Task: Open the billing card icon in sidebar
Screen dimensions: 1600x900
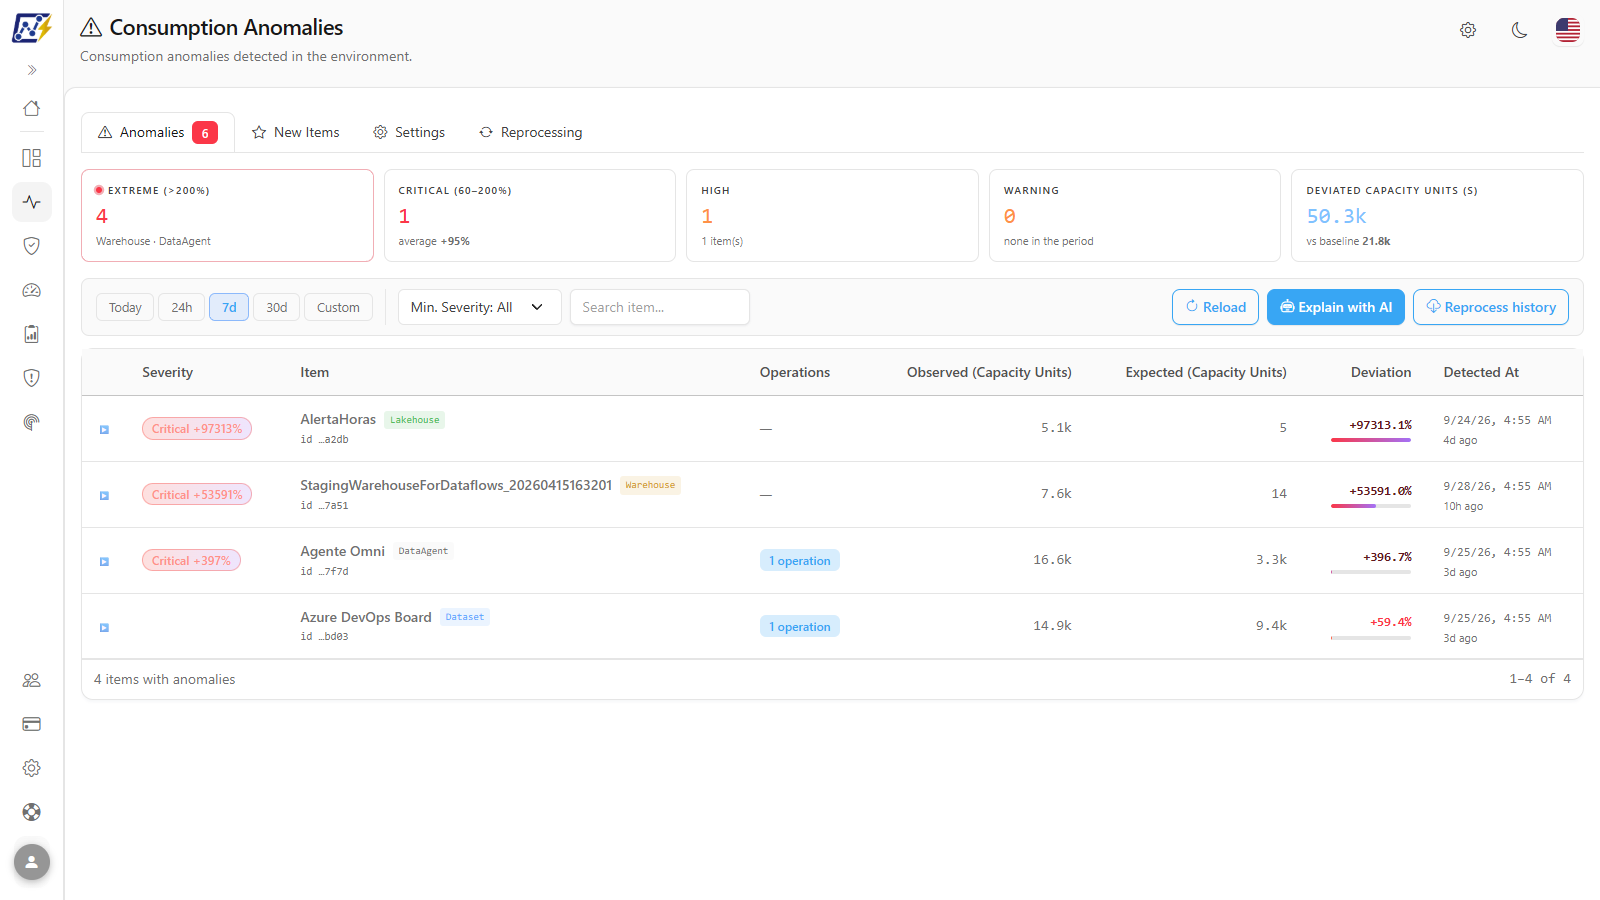Action: [x=32, y=724]
